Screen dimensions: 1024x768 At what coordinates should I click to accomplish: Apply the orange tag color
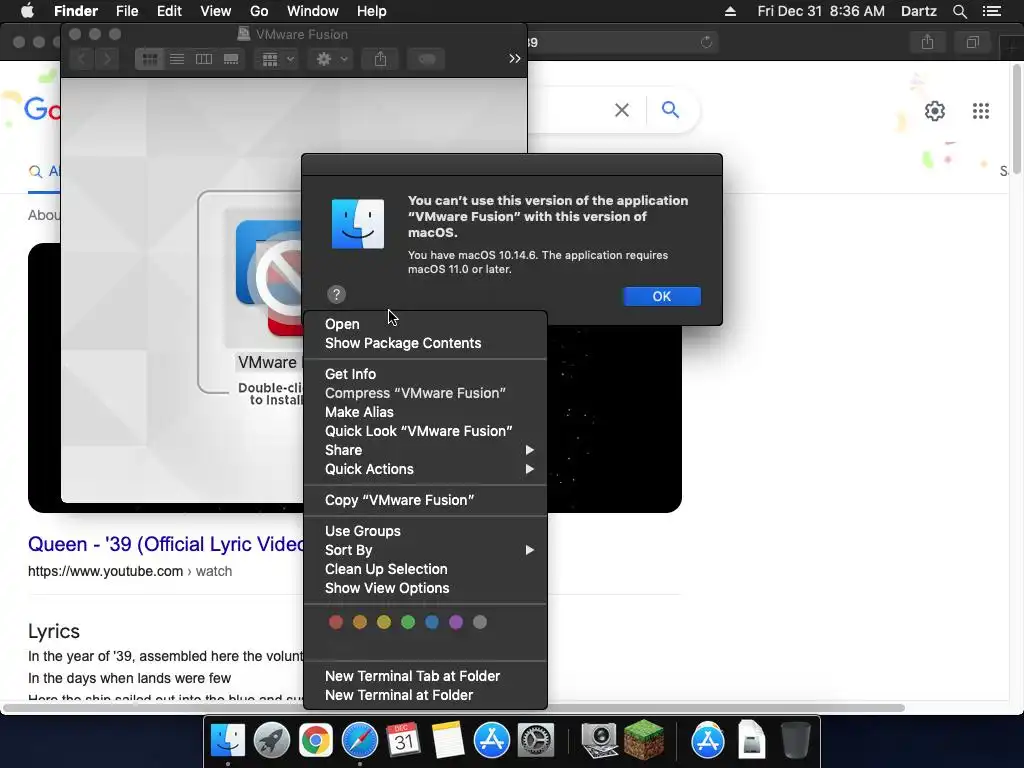tap(360, 622)
